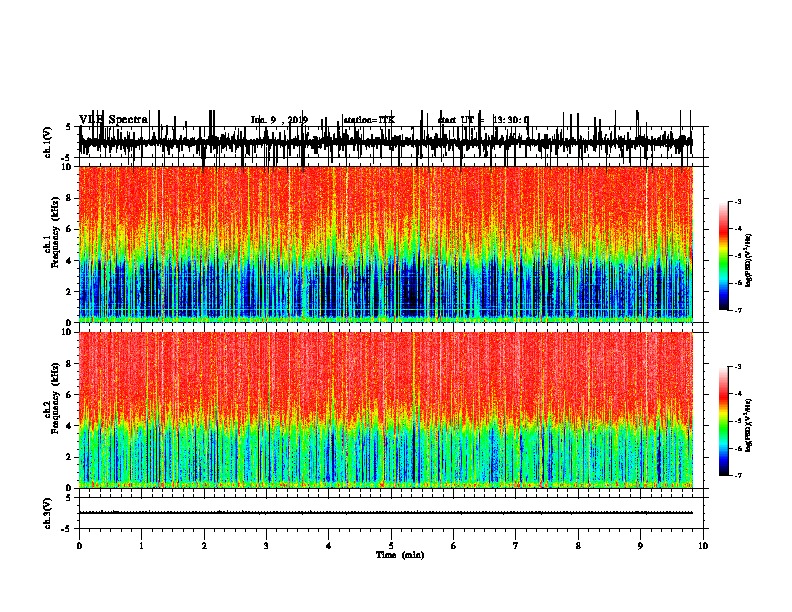792x612 pixels.
Task: Click time axis tick label "8"
Action: click(x=578, y=546)
